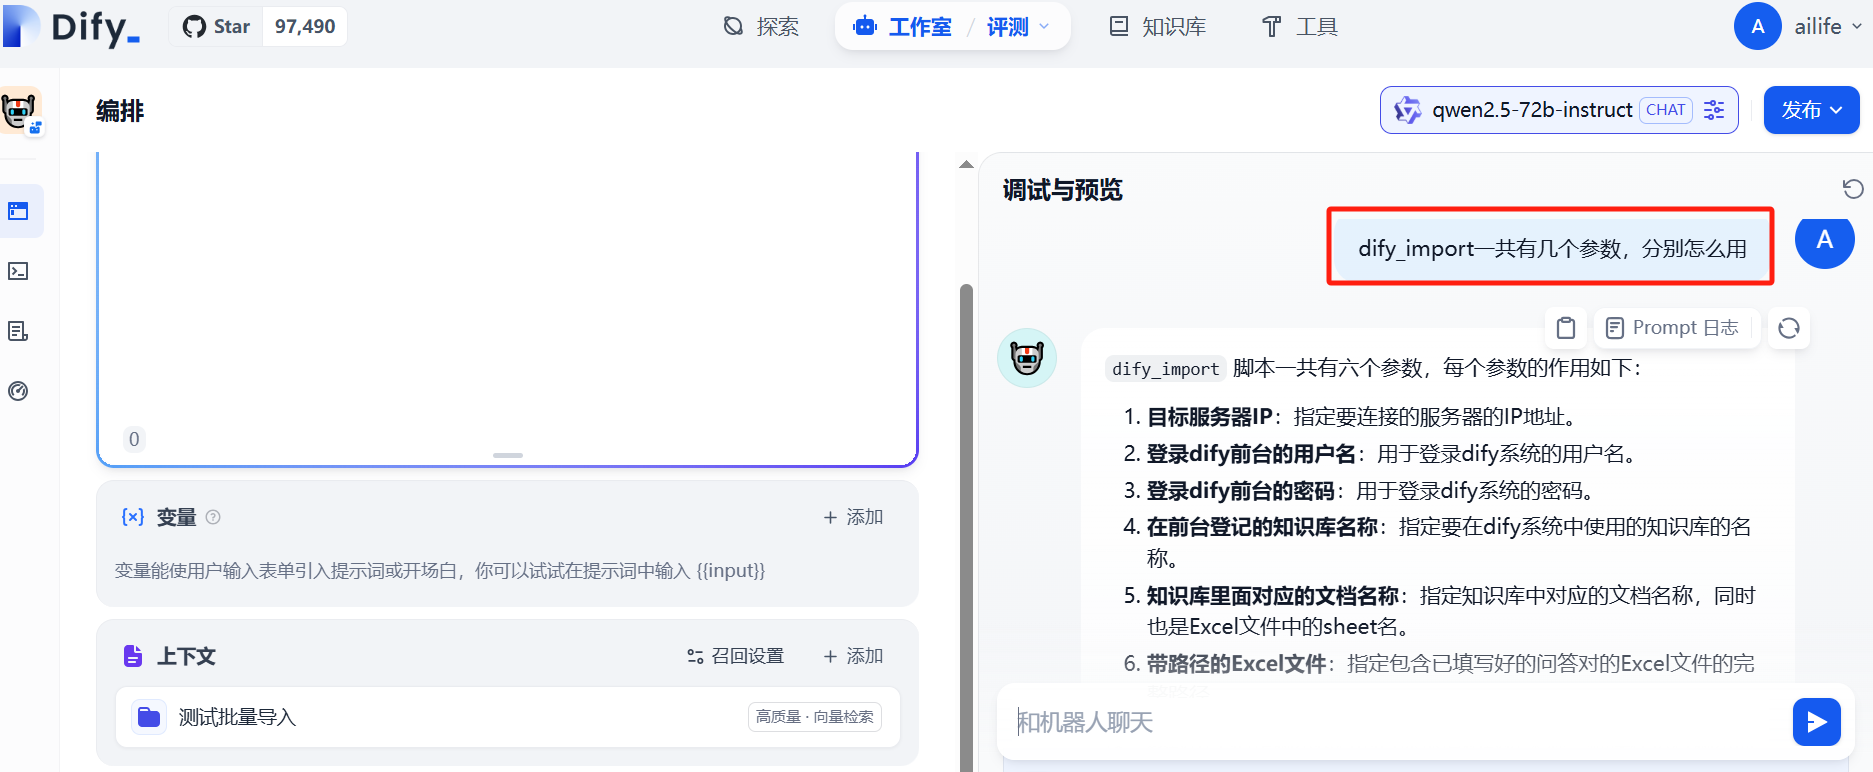Click the dify_import code tag in the response

1166,369
